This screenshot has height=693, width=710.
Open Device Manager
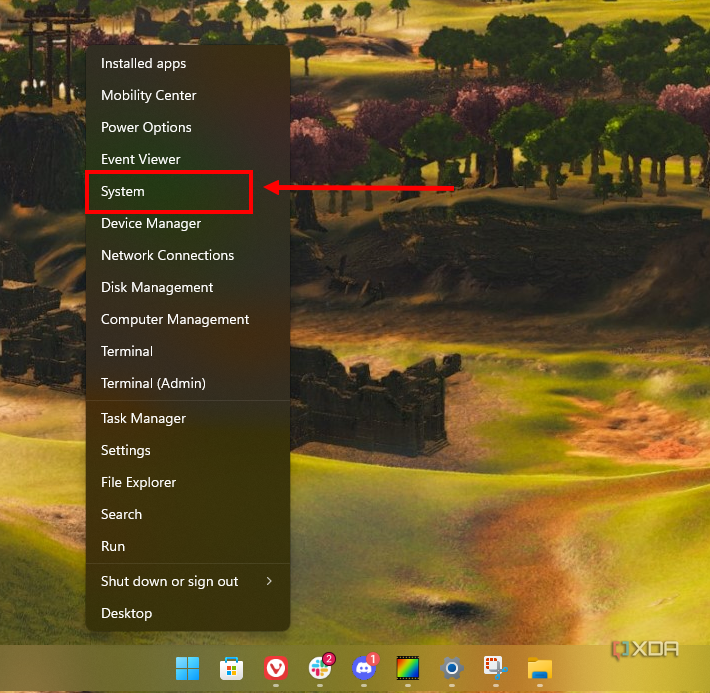188,223
